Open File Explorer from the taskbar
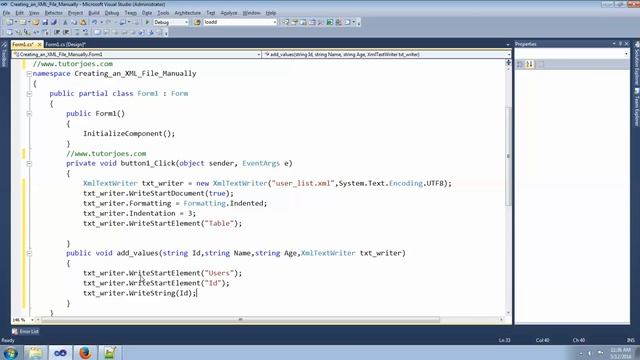This screenshot has width=640, height=360. tap(36, 353)
